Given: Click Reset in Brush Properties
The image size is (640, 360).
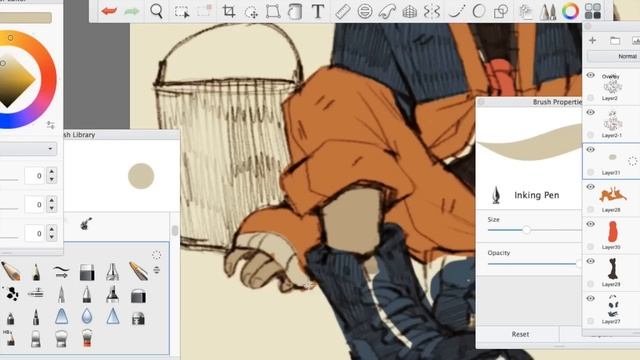Looking at the screenshot, I should click(x=520, y=334).
